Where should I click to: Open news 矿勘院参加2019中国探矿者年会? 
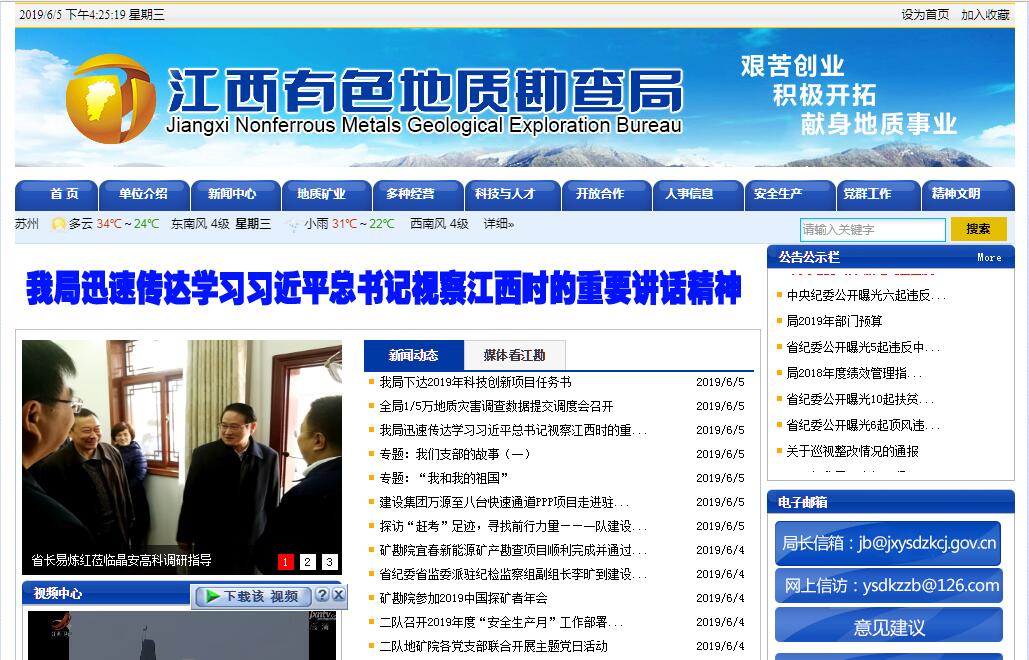click(x=463, y=598)
